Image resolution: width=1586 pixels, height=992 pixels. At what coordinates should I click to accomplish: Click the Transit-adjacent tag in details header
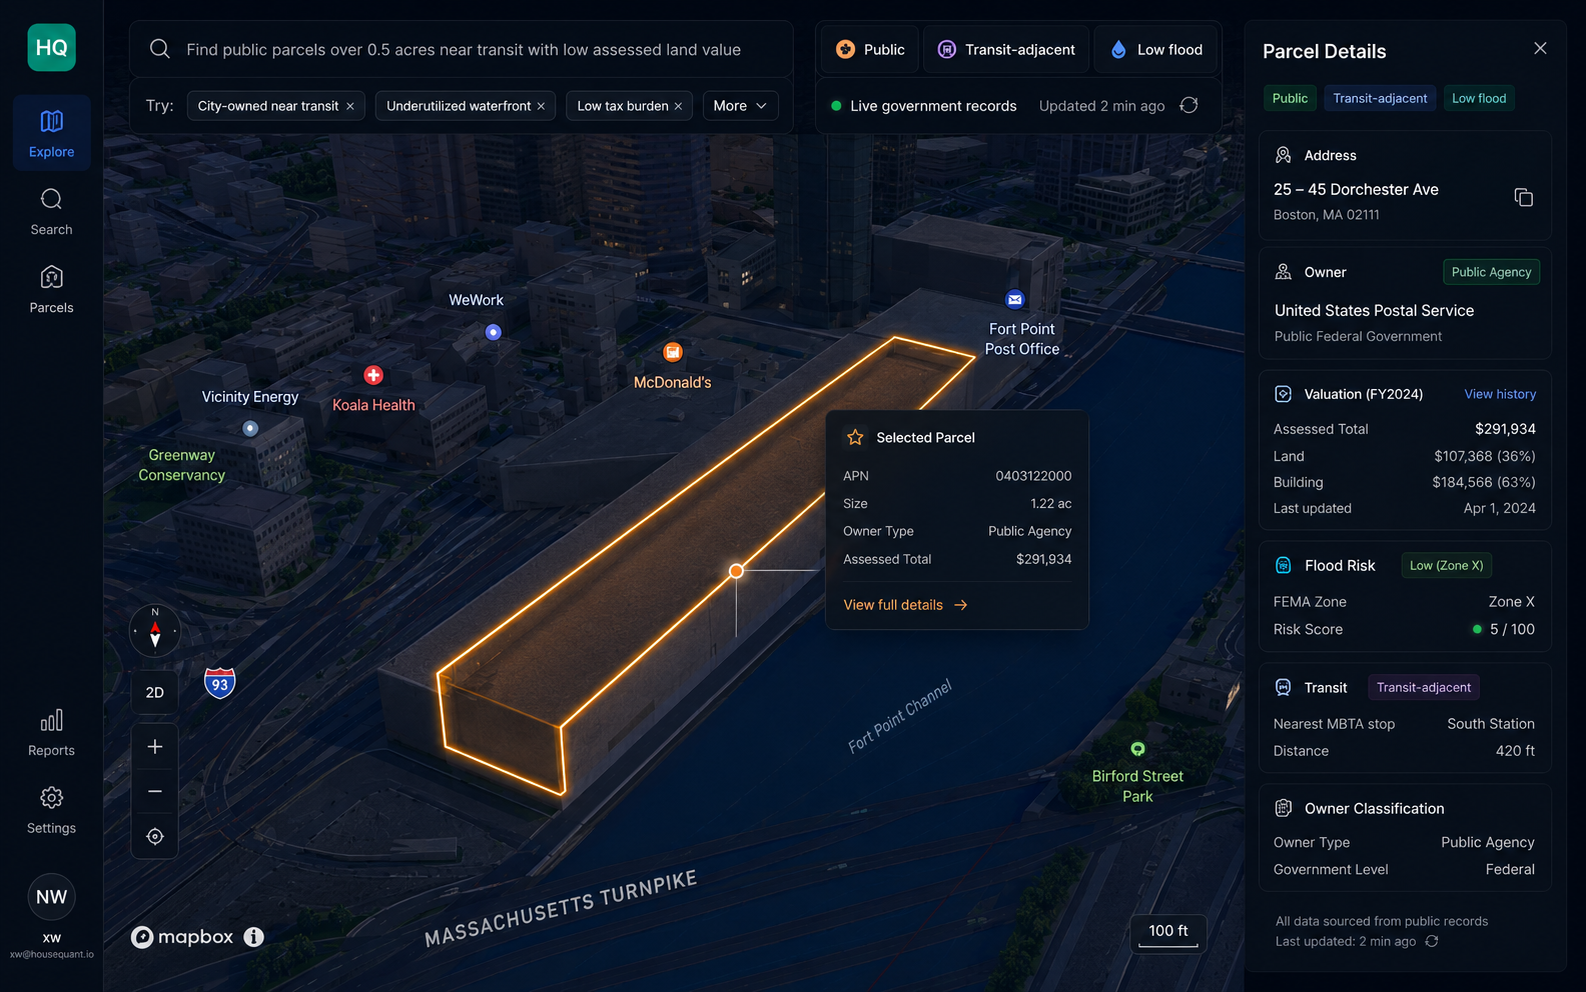(x=1380, y=98)
